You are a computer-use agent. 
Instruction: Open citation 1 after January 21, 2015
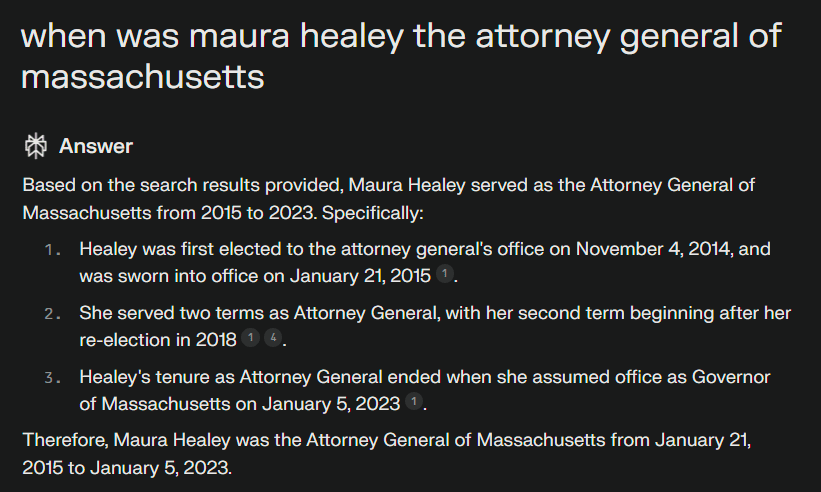point(447,275)
